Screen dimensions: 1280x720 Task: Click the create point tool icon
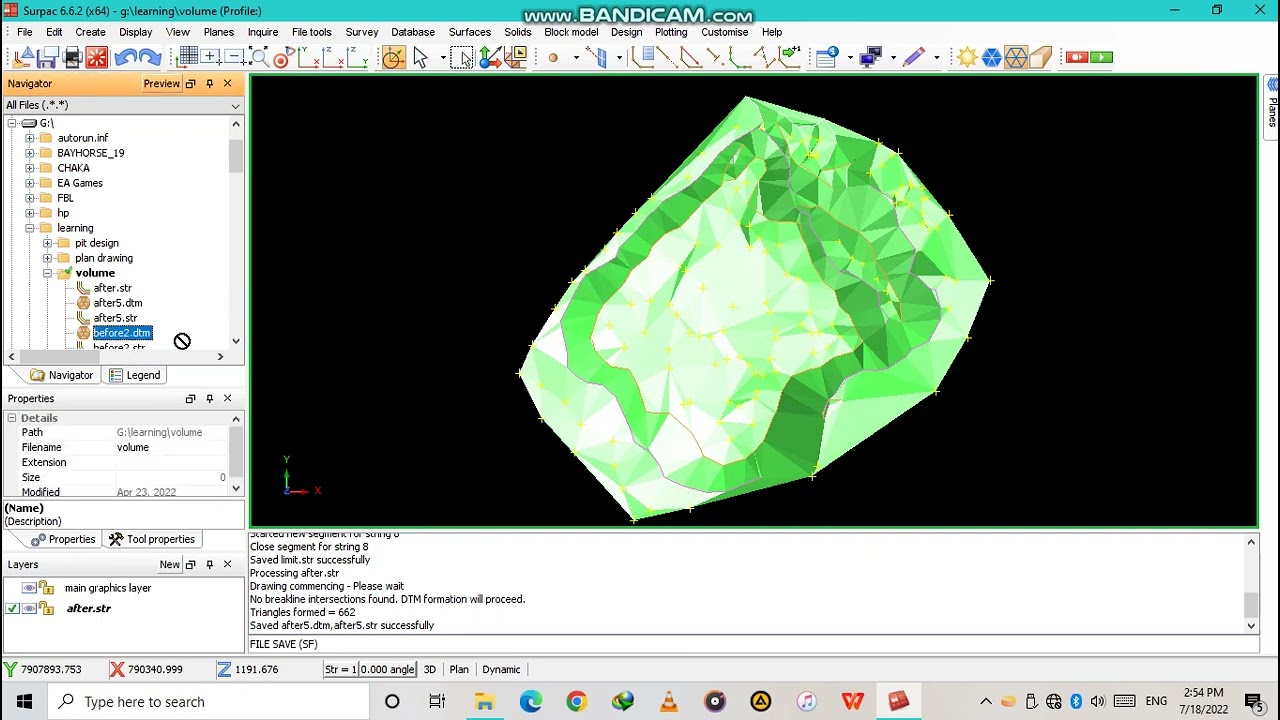point(553,57)
